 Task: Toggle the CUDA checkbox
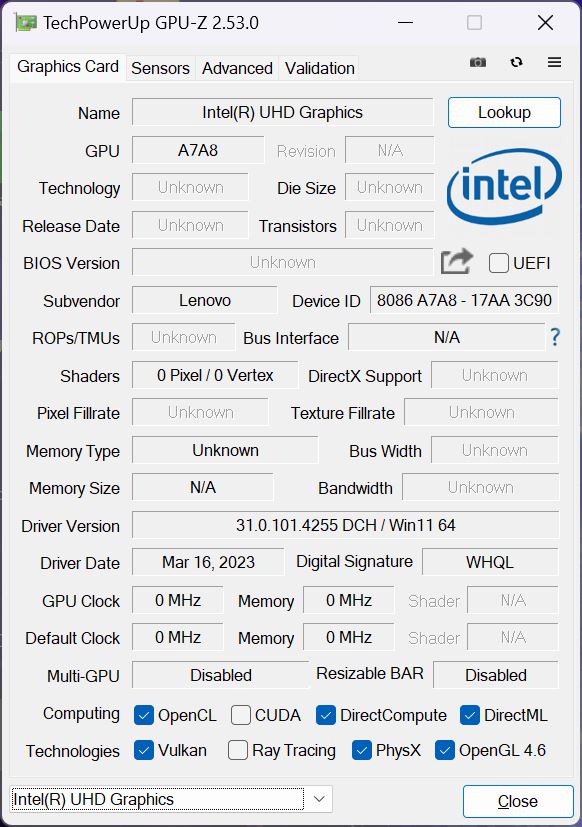(241, 715)
